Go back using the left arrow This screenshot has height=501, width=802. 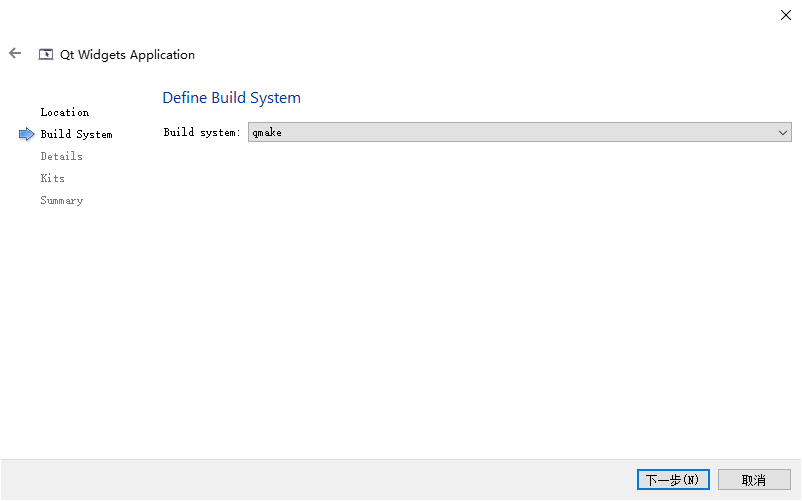tap(15, 53)
